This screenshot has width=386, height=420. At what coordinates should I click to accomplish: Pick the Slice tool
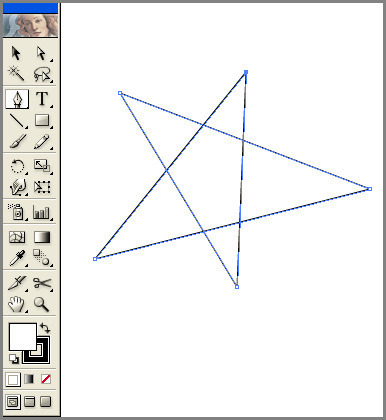[17, 283]
